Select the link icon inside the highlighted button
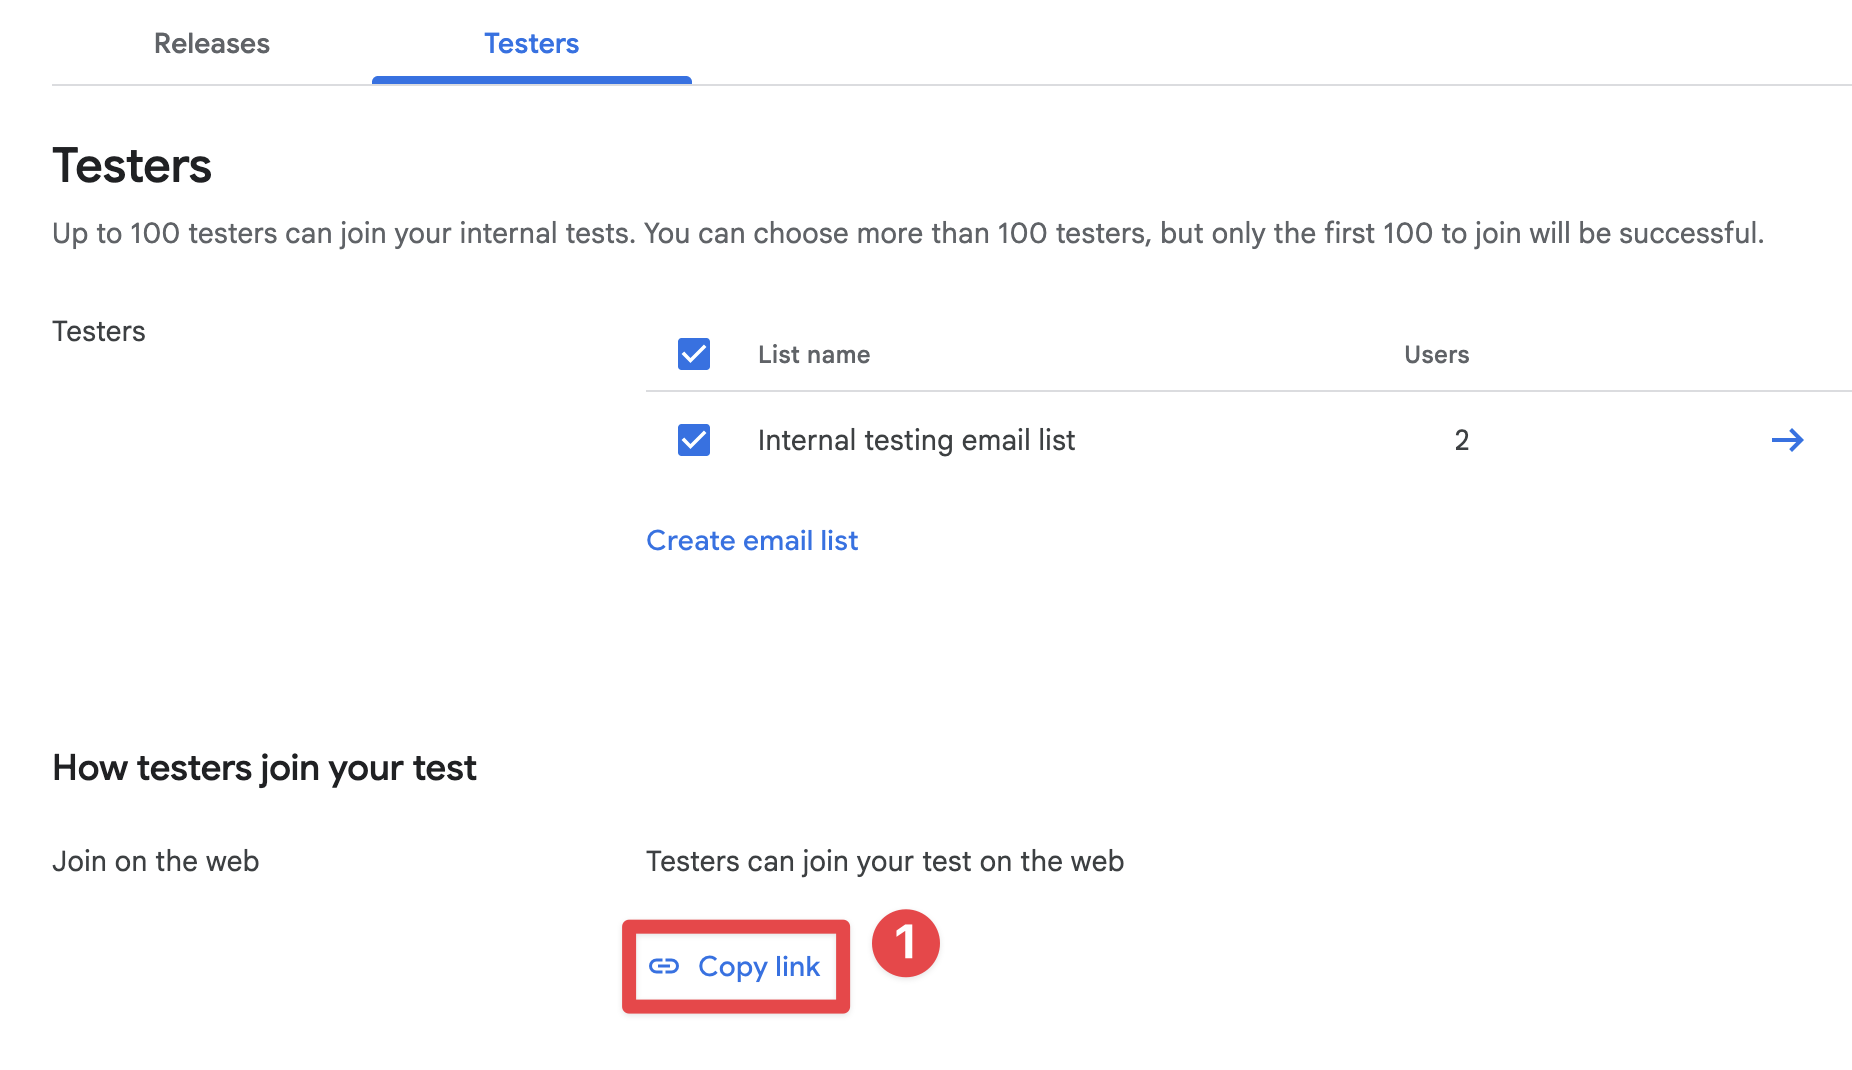The height and width of the screenshot is (1070, 1852). pyautogui.click(x=664, y=966)
